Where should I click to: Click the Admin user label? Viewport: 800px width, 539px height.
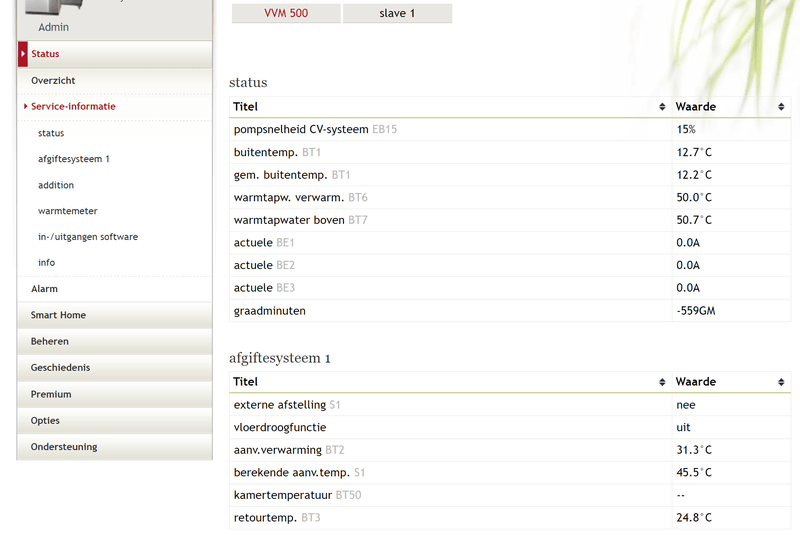tap(53, 27)
